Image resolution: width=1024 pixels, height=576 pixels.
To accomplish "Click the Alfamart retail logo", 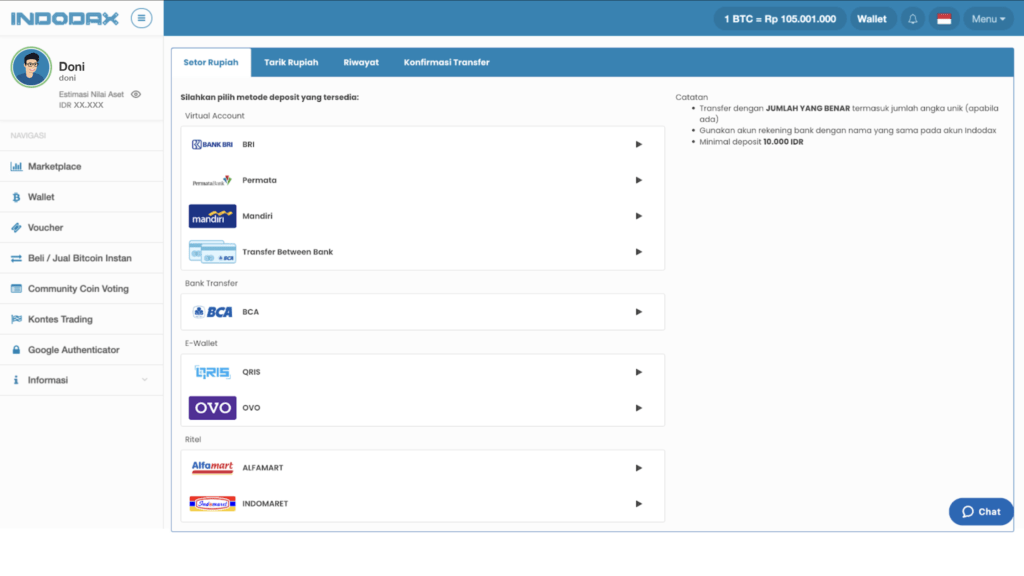I will point(212,468).
